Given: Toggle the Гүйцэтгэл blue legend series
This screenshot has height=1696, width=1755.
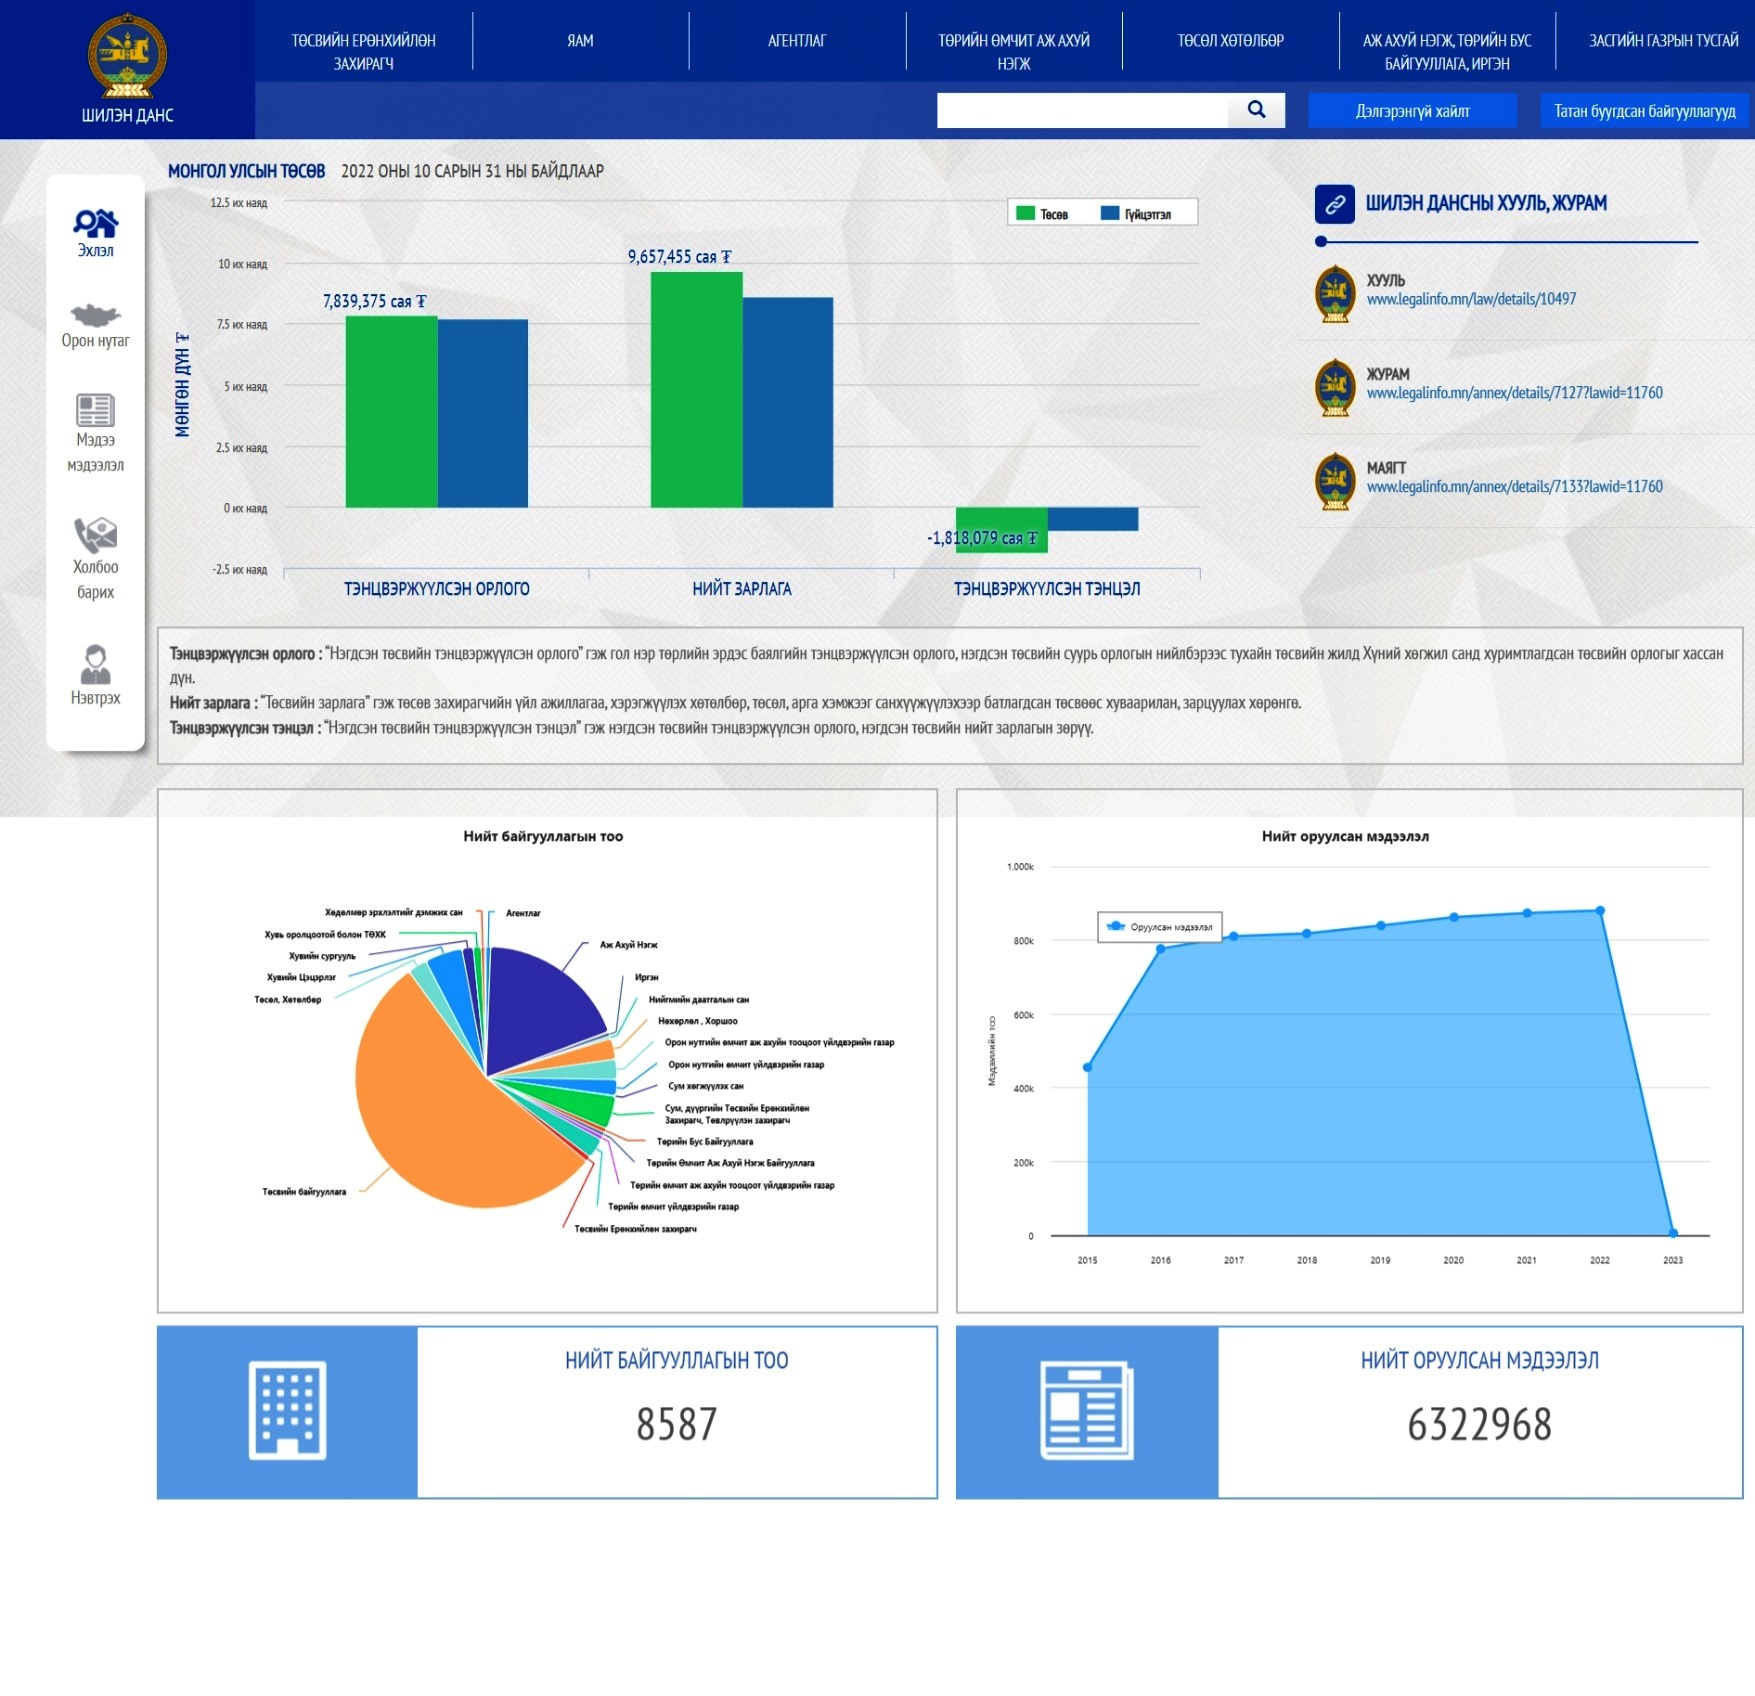Looking at the screenshot, I should pyautogui.click(x=1135, y=214).
